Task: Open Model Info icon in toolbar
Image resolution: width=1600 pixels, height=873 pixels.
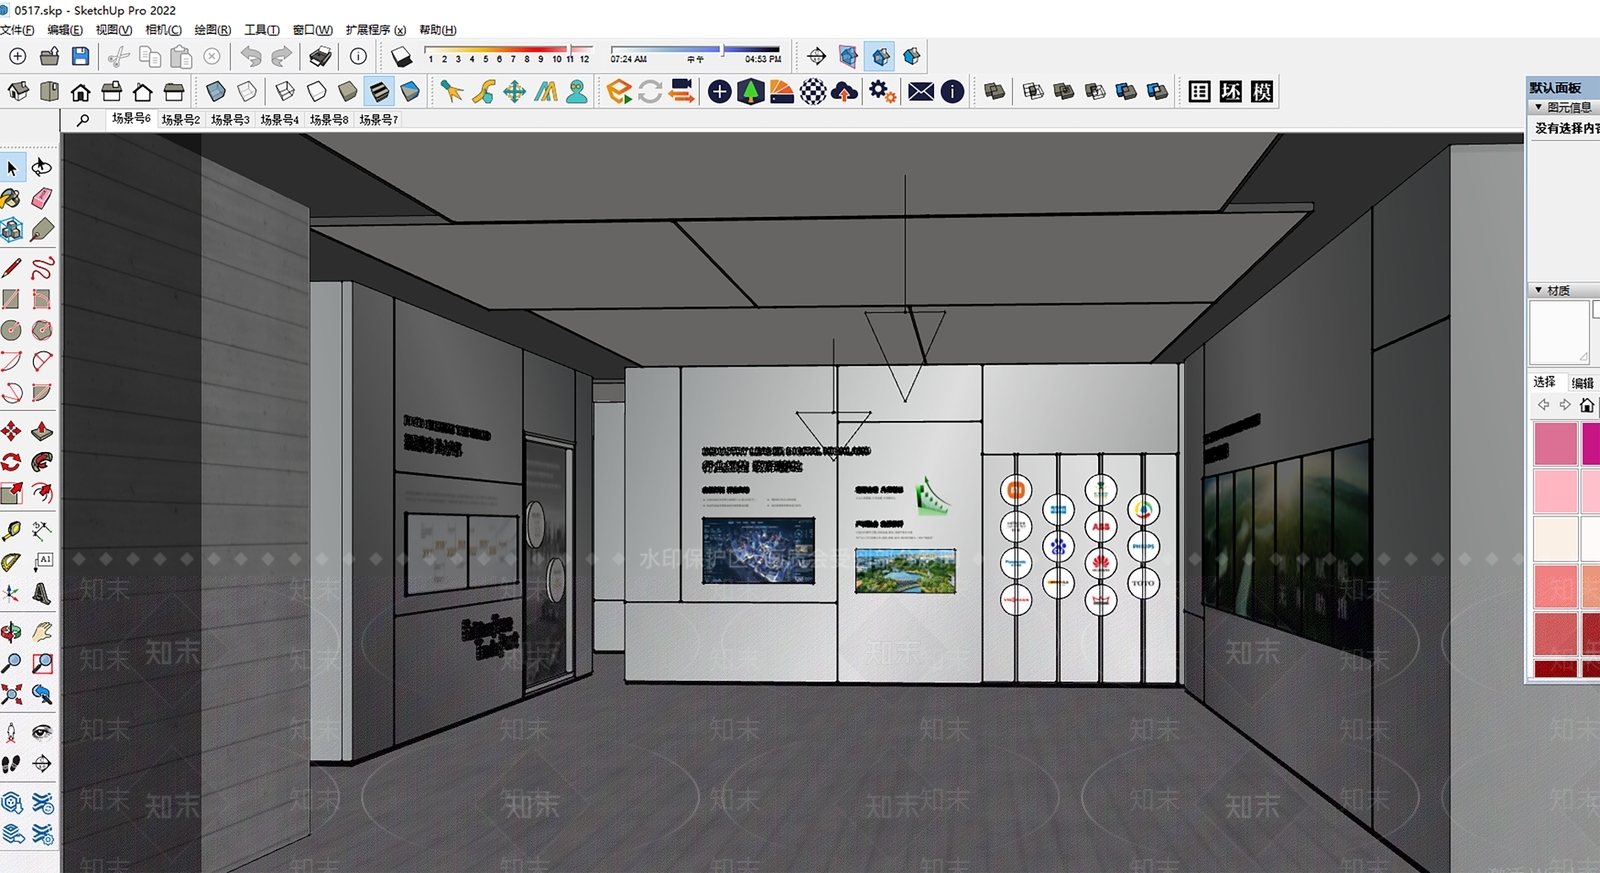Action: coord(358,56)
